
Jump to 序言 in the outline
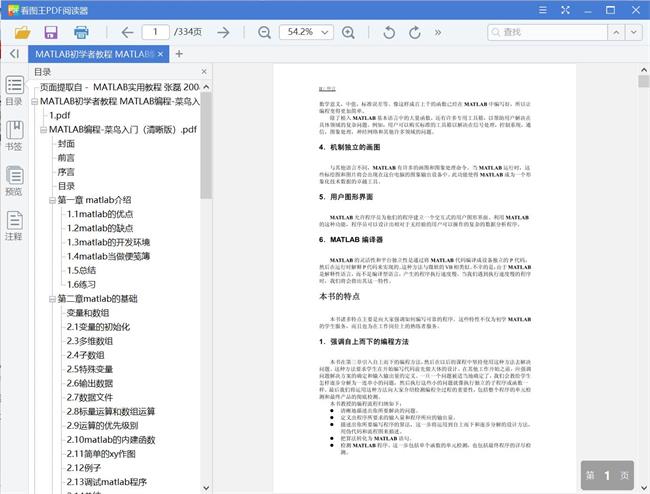tap(66, 172)
